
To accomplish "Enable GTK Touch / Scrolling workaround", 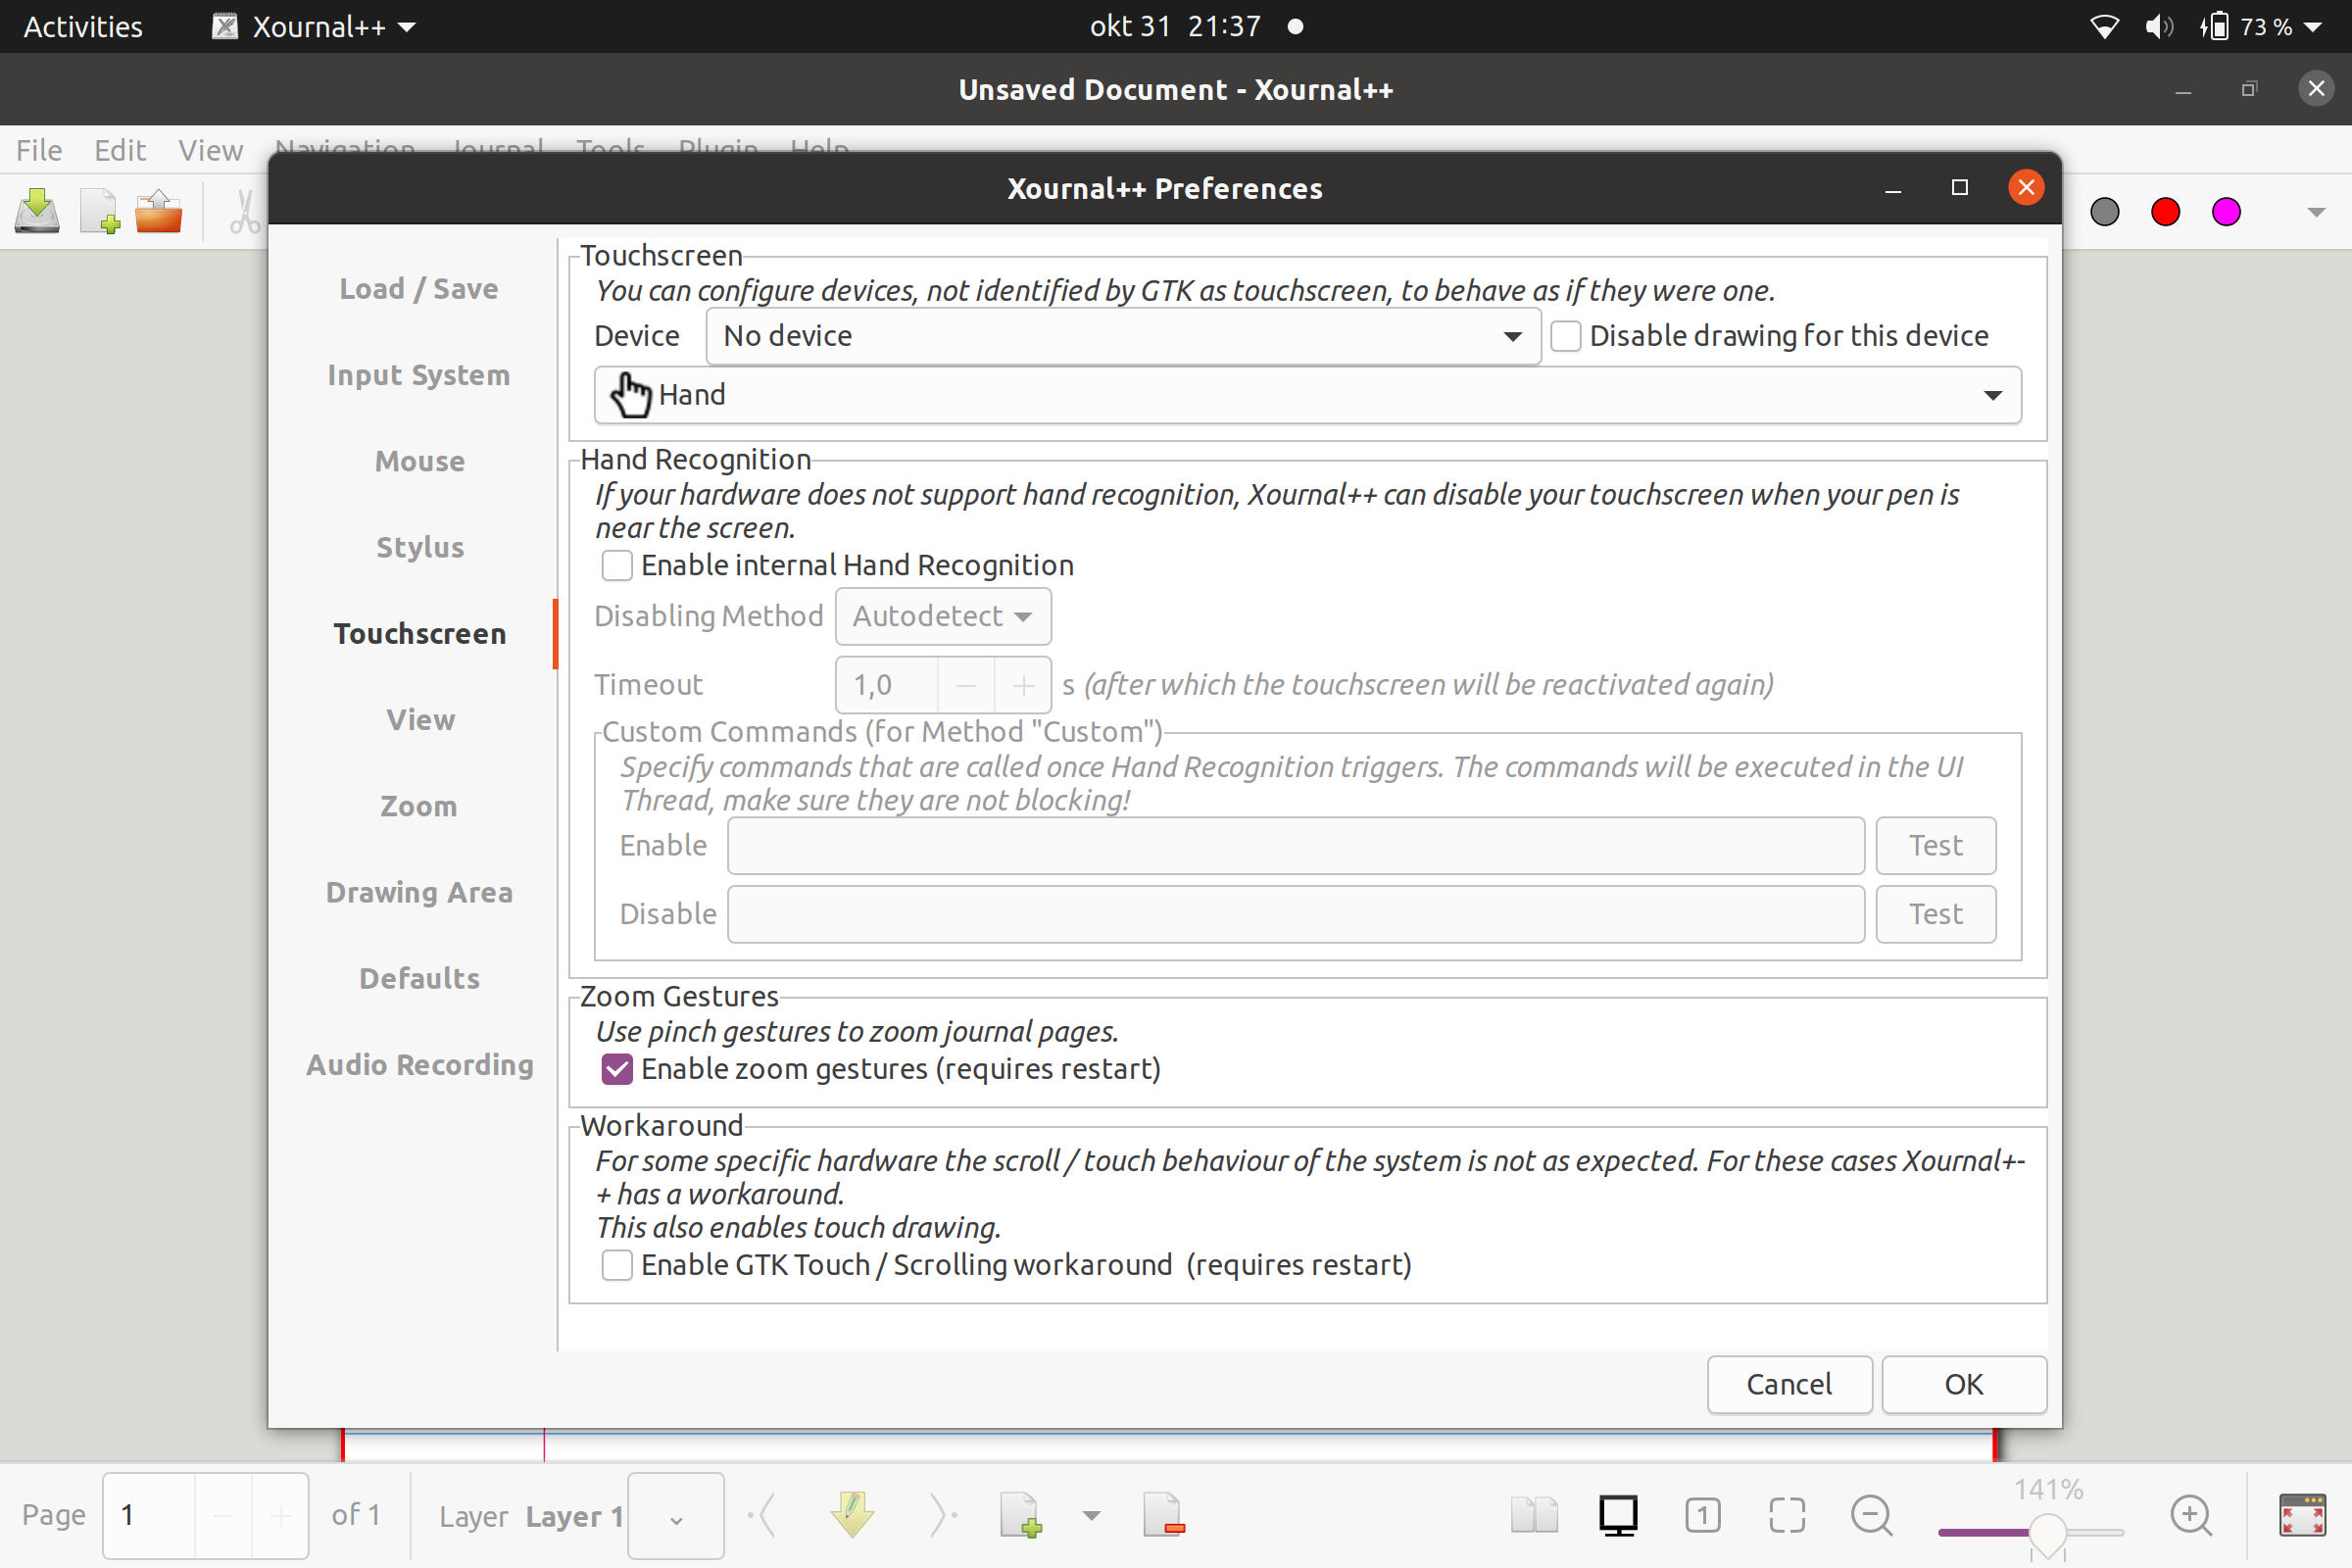I will point(616,1264).
